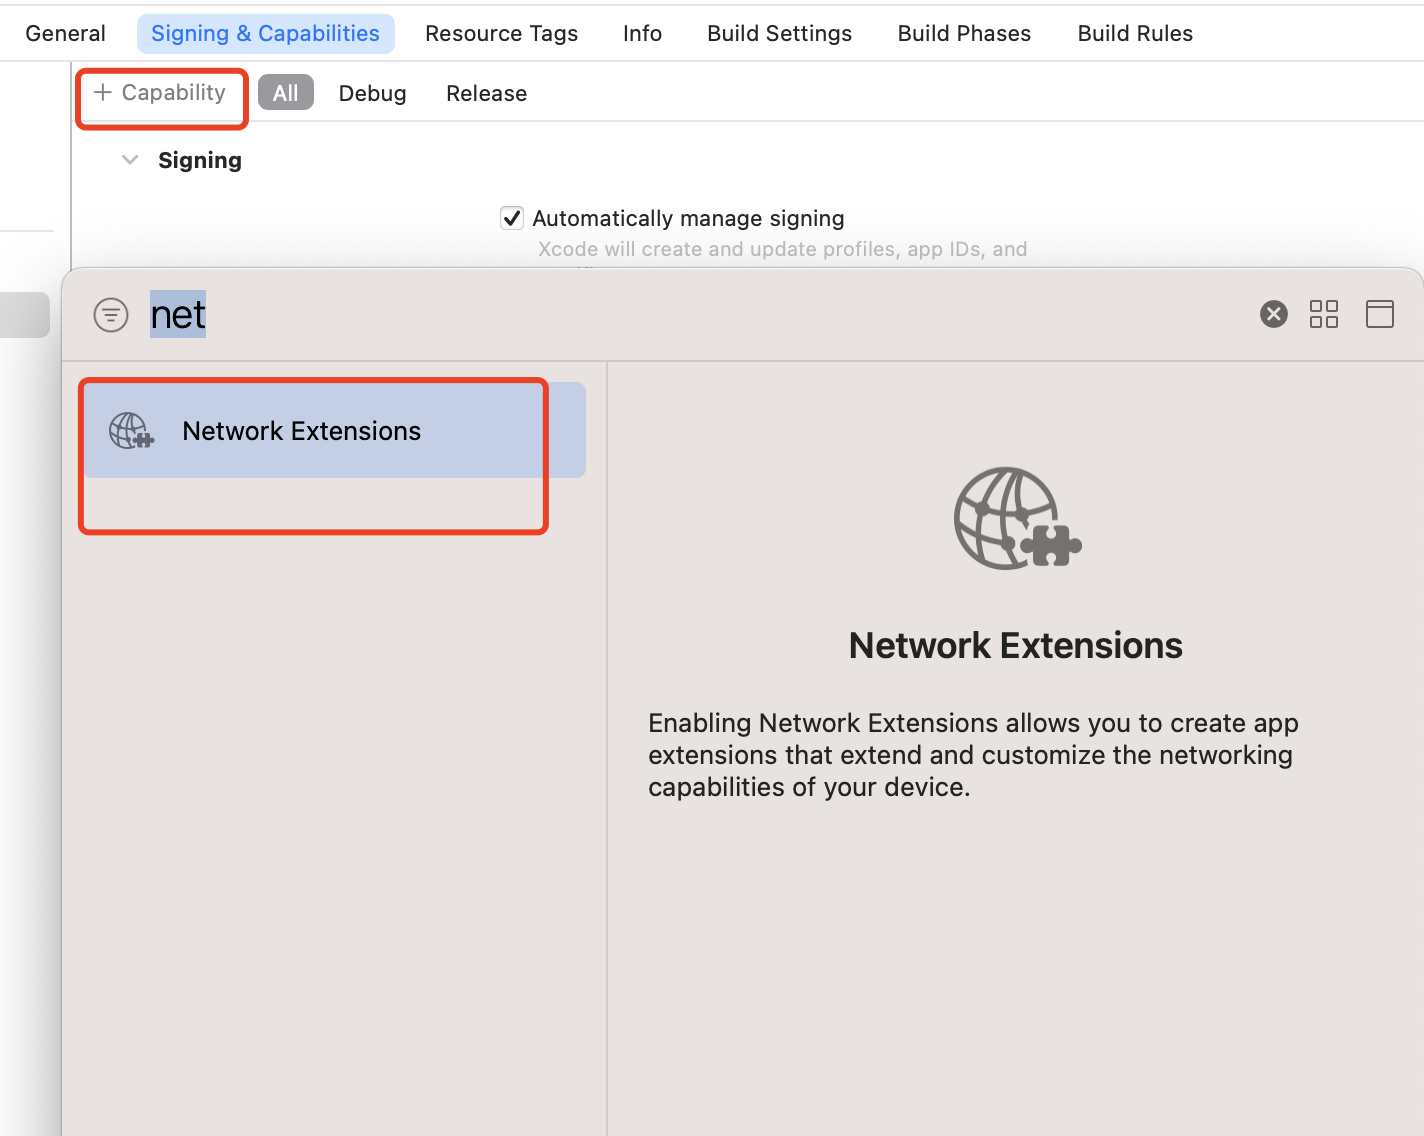Select the All configurations filter
This screenshot has width=1424, height=1136.
285,93
